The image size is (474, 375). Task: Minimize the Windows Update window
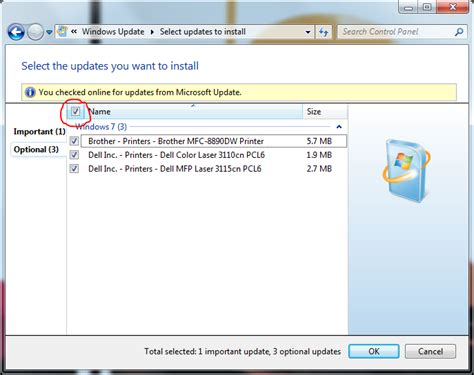click(x=409, y=7)
